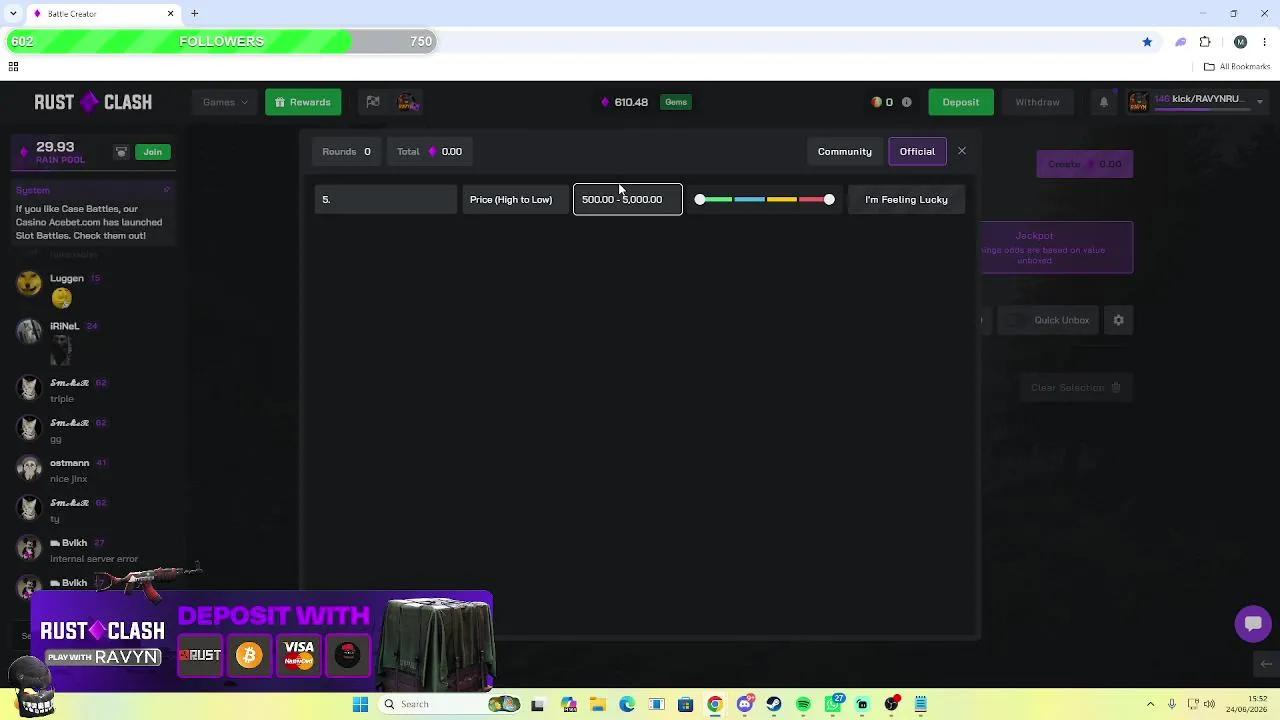Open Steam from taskbar
1280x720 pixels.
coord(773,704)
